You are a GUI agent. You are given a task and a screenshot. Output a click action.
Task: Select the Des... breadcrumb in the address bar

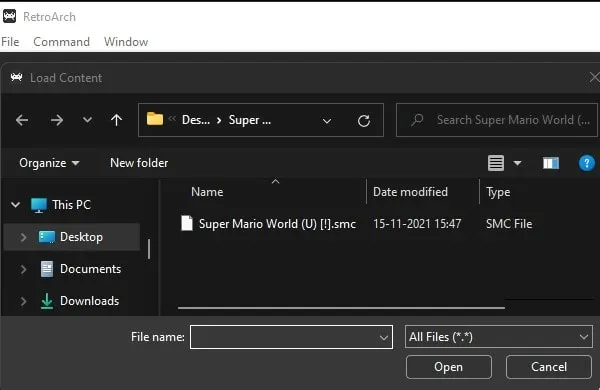(x=196, y=120)
